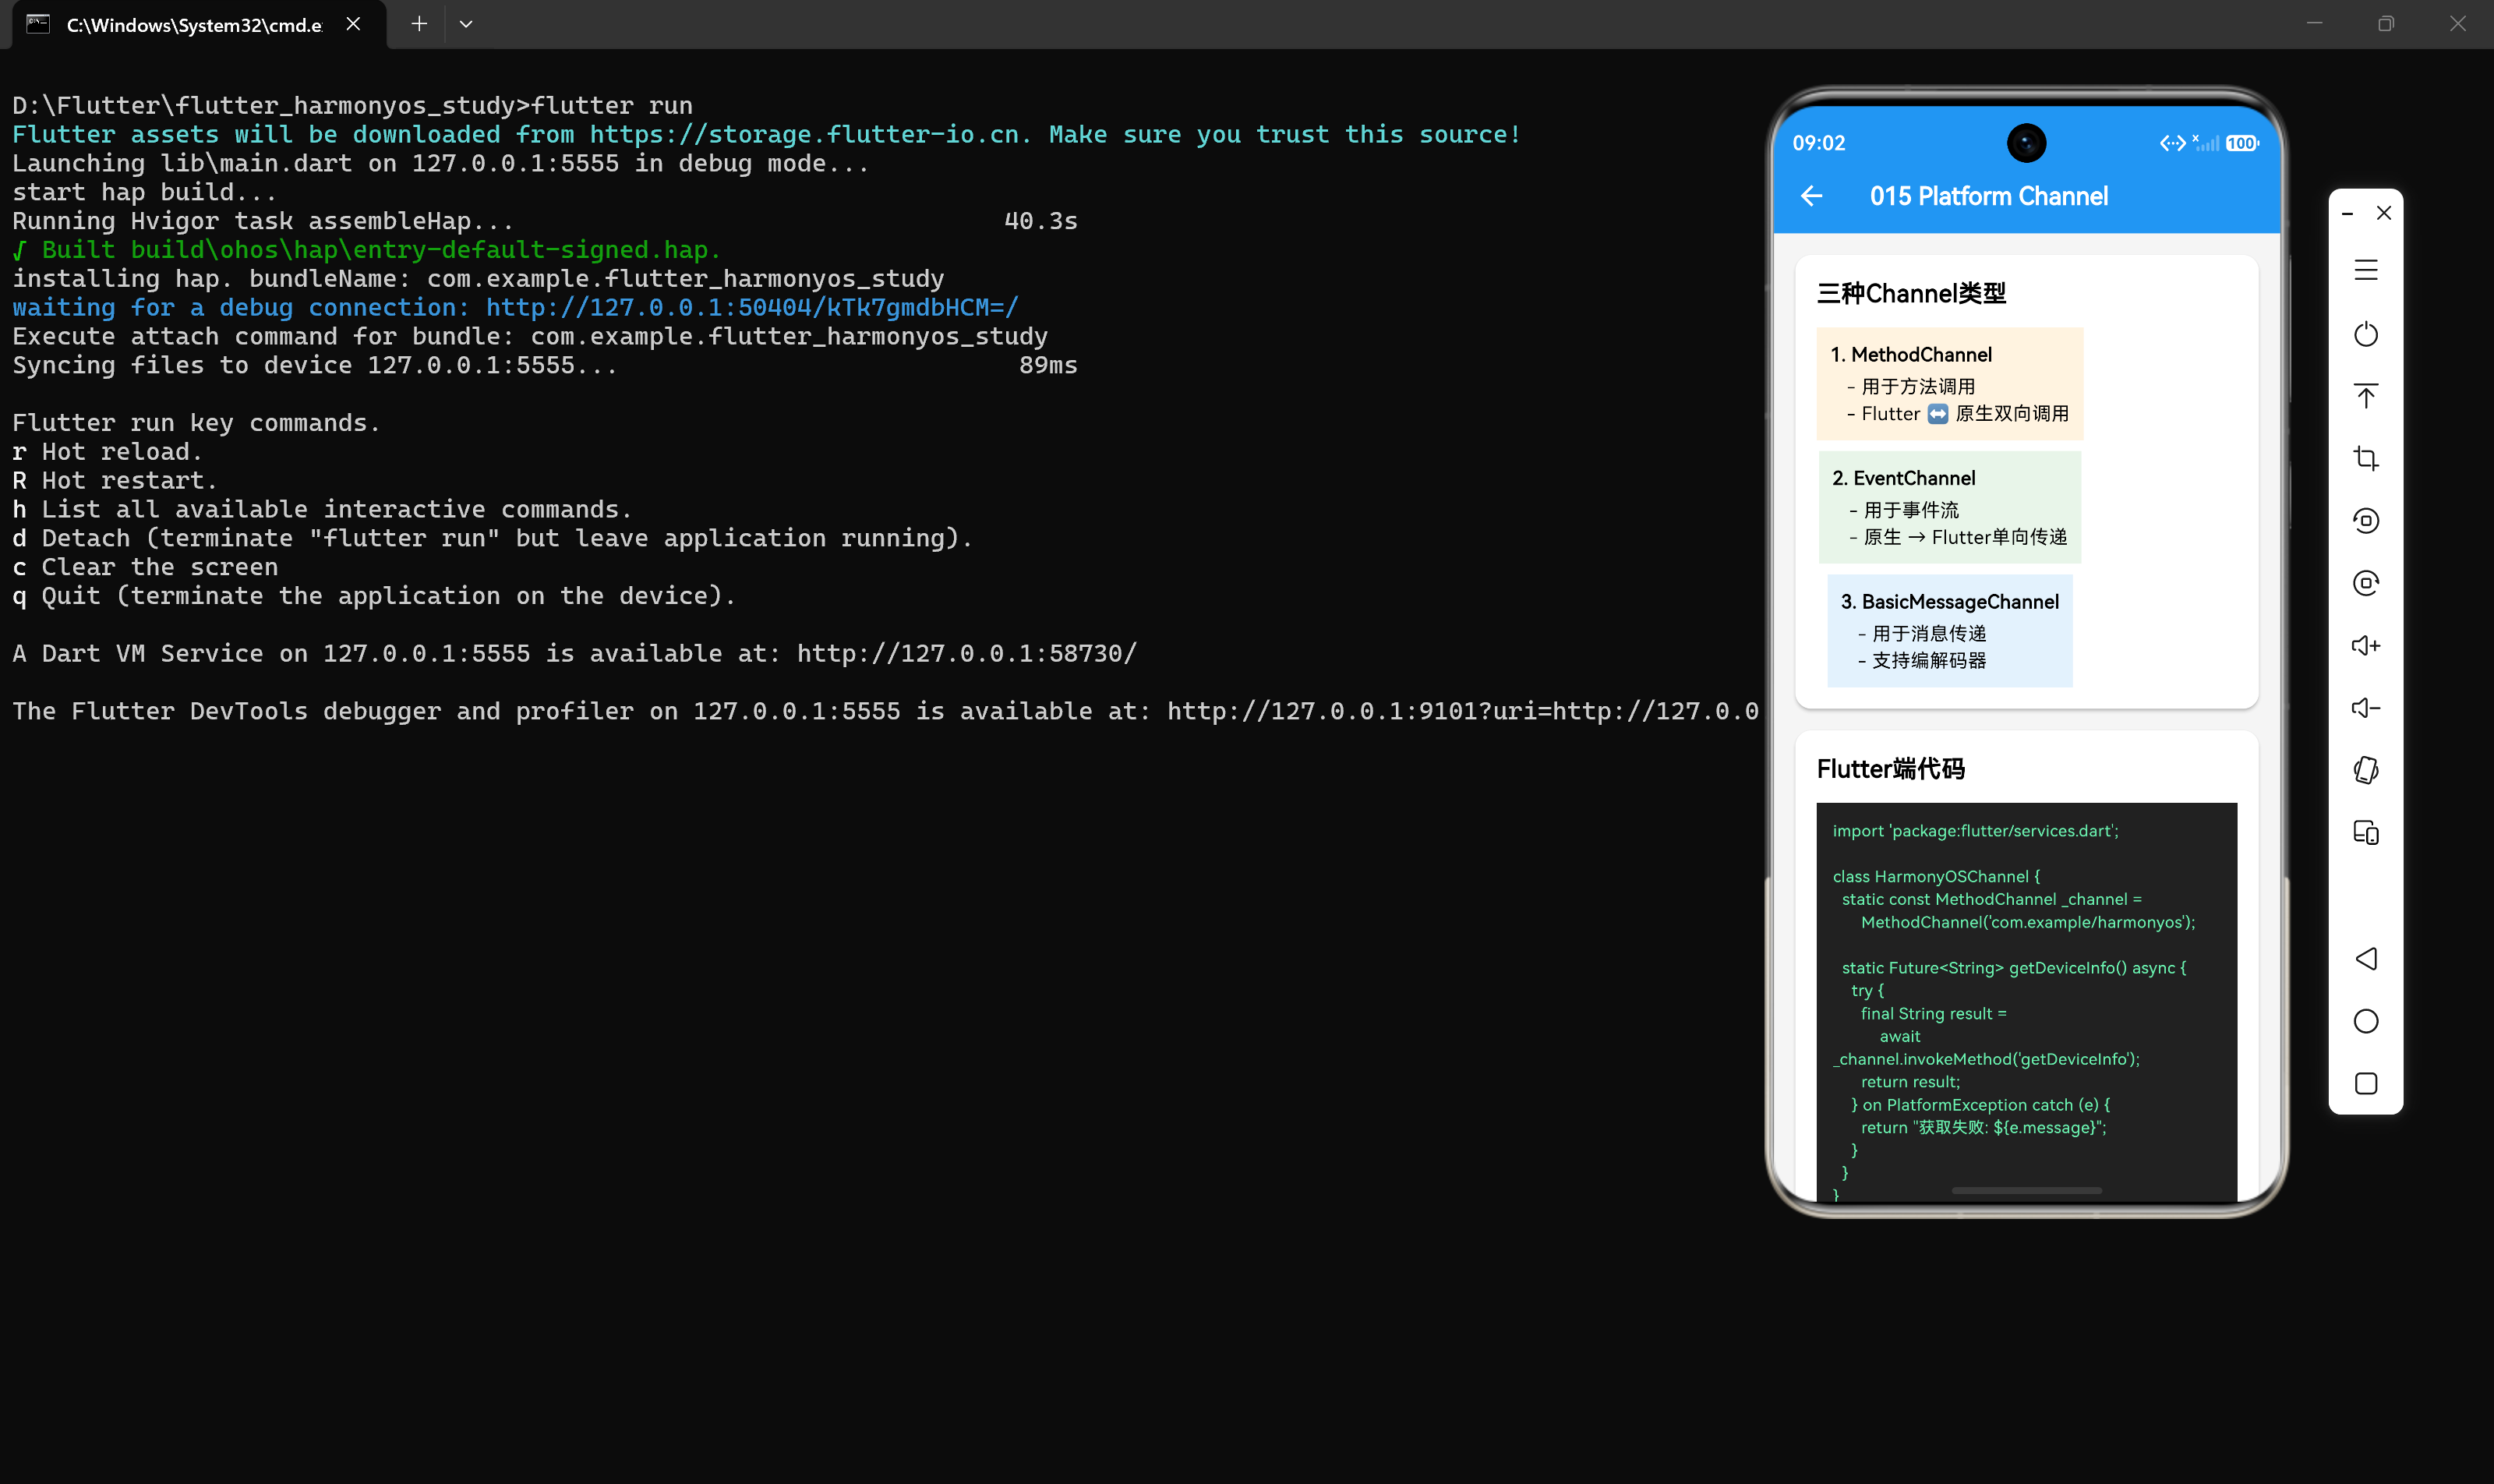Tap the EventChannel card
The image size is (2494, 1484).
pos(1949,508)
